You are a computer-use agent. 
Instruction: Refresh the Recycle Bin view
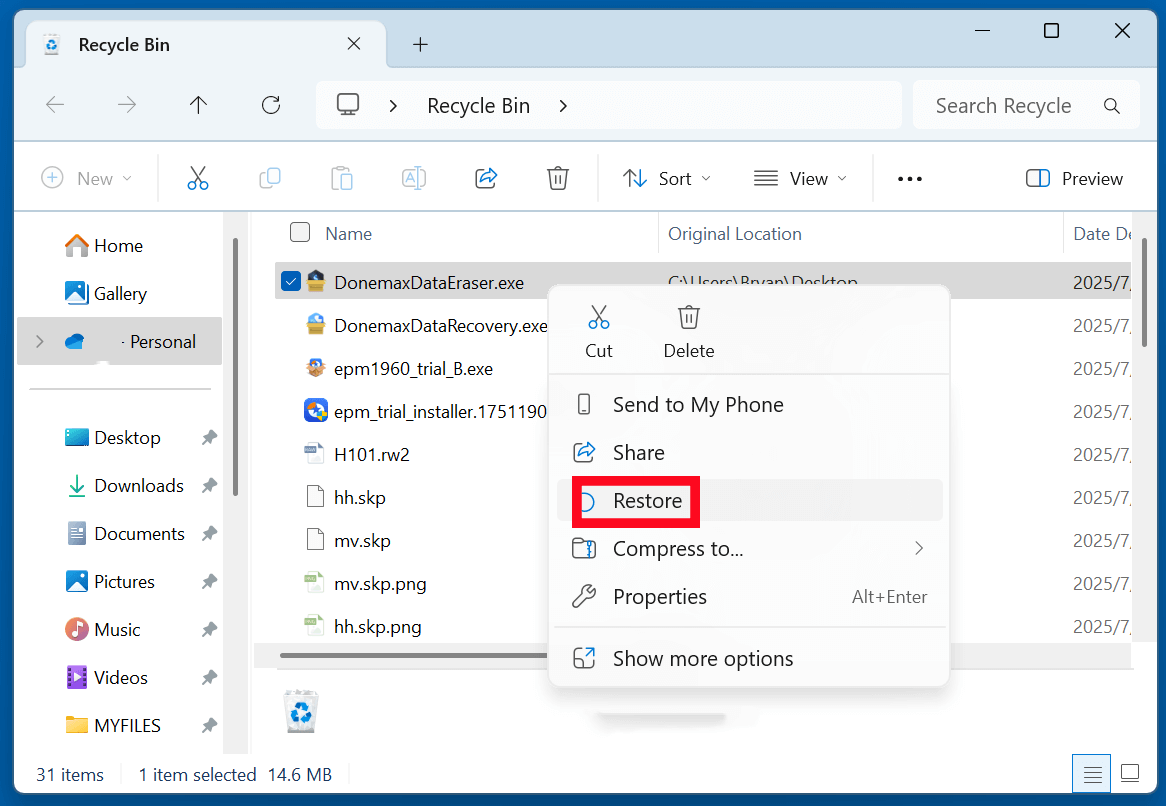270,104
